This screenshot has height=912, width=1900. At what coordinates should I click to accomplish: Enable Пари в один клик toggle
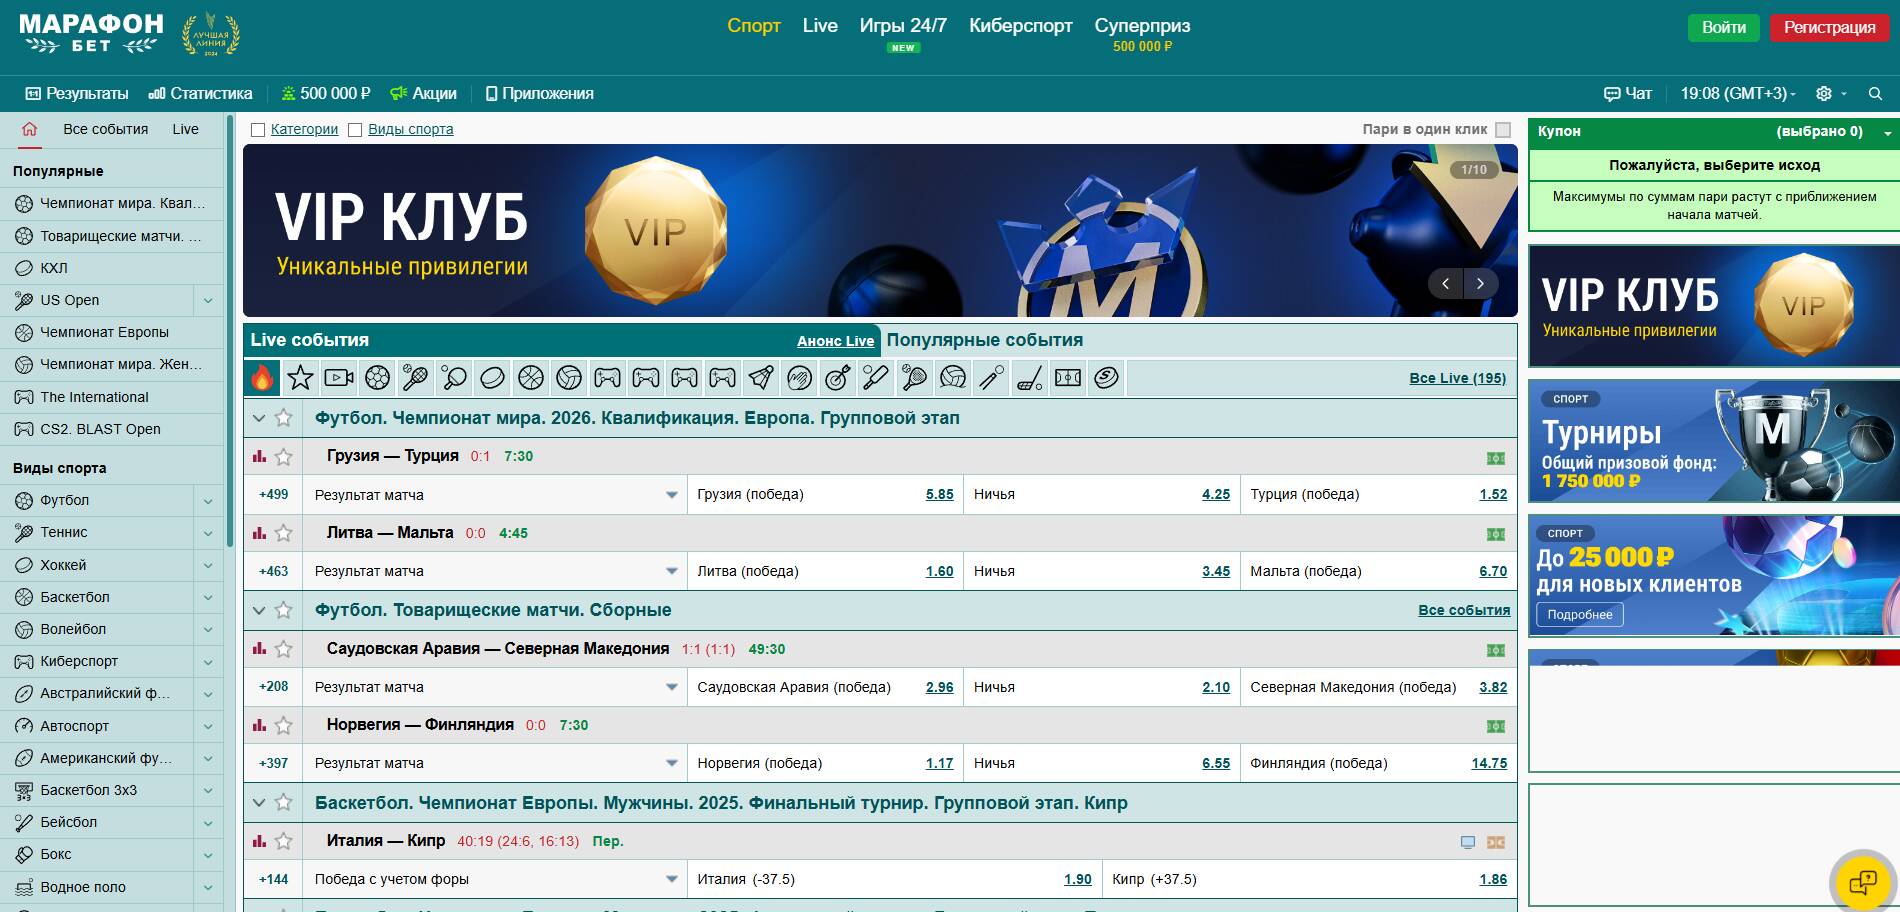click(1503, 129)
